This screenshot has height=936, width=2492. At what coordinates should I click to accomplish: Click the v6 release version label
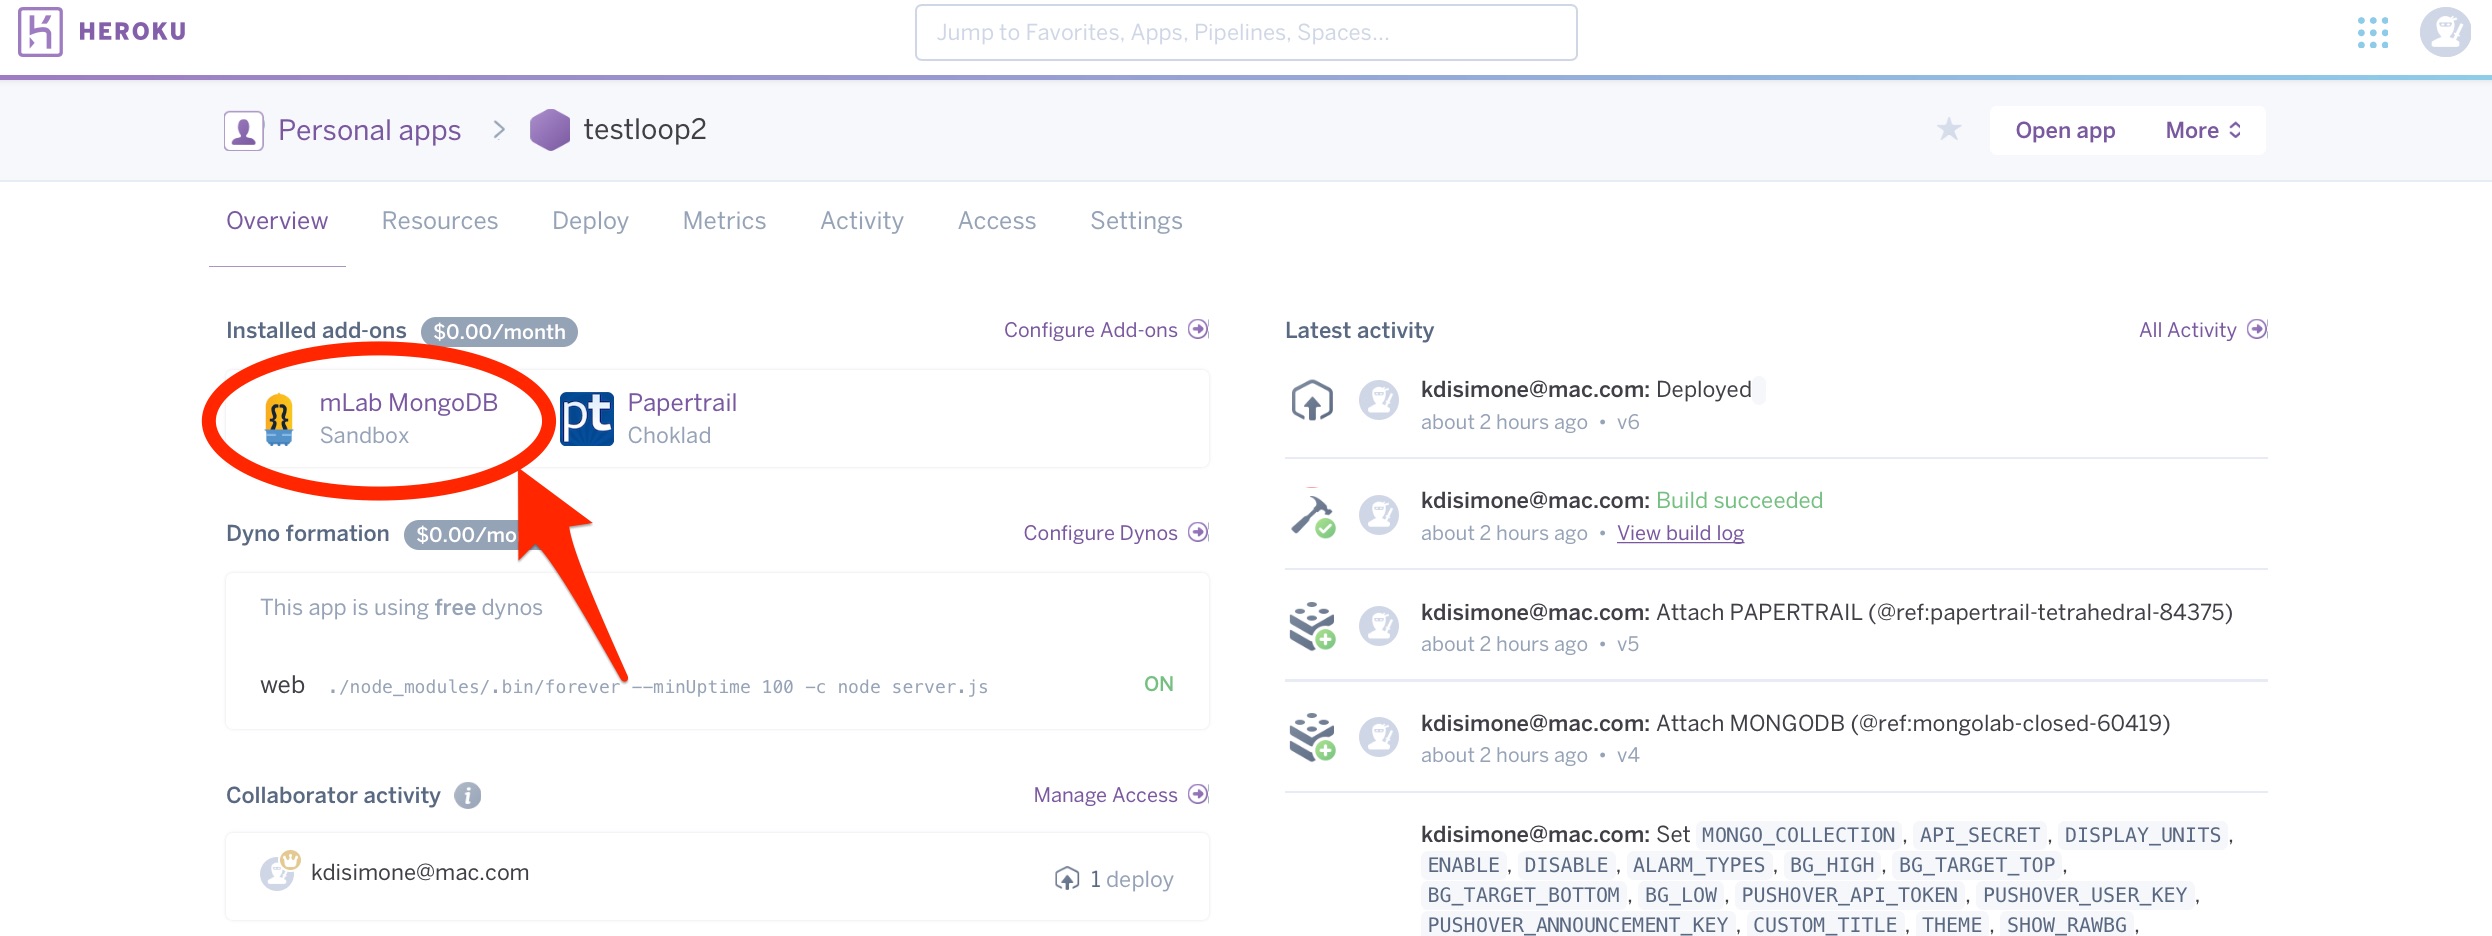(x=1628, y=422)
